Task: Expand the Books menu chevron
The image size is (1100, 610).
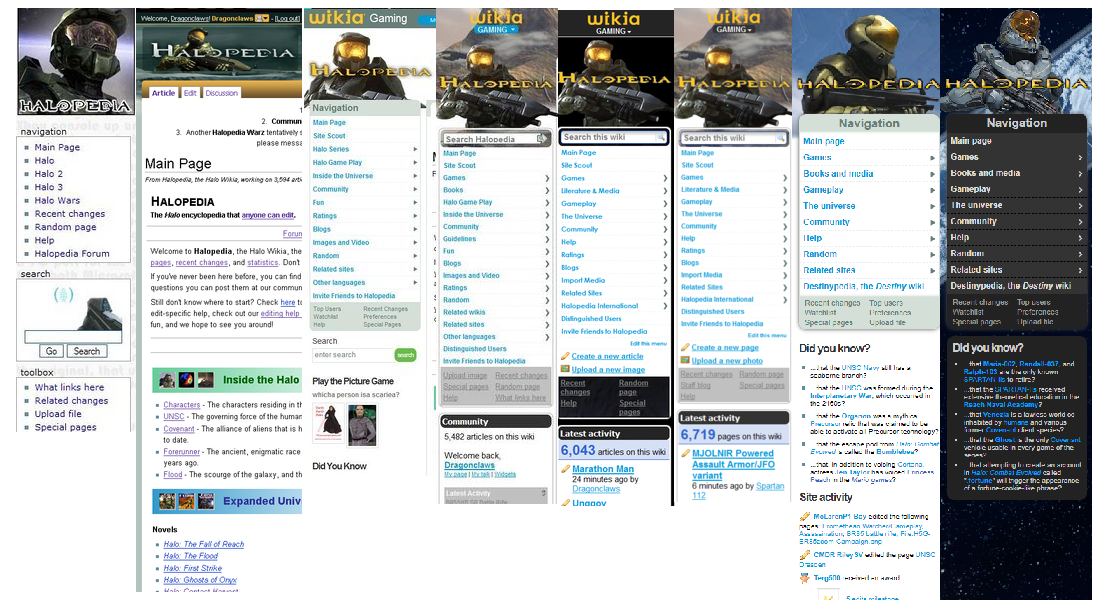Action: pos(547,190)
